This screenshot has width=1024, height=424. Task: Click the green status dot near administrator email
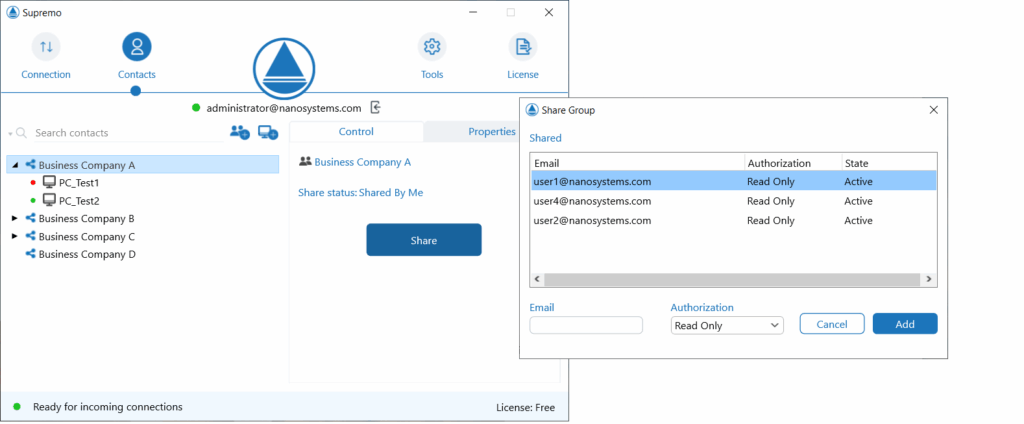pos(196,108)
